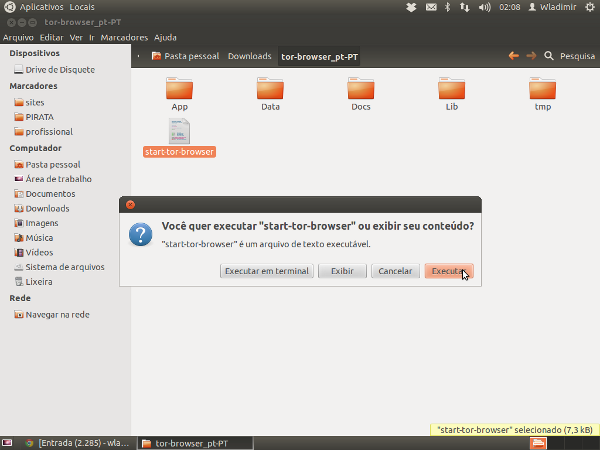
Task: Open Imagens in sidebar
Action: pos(36,223)
